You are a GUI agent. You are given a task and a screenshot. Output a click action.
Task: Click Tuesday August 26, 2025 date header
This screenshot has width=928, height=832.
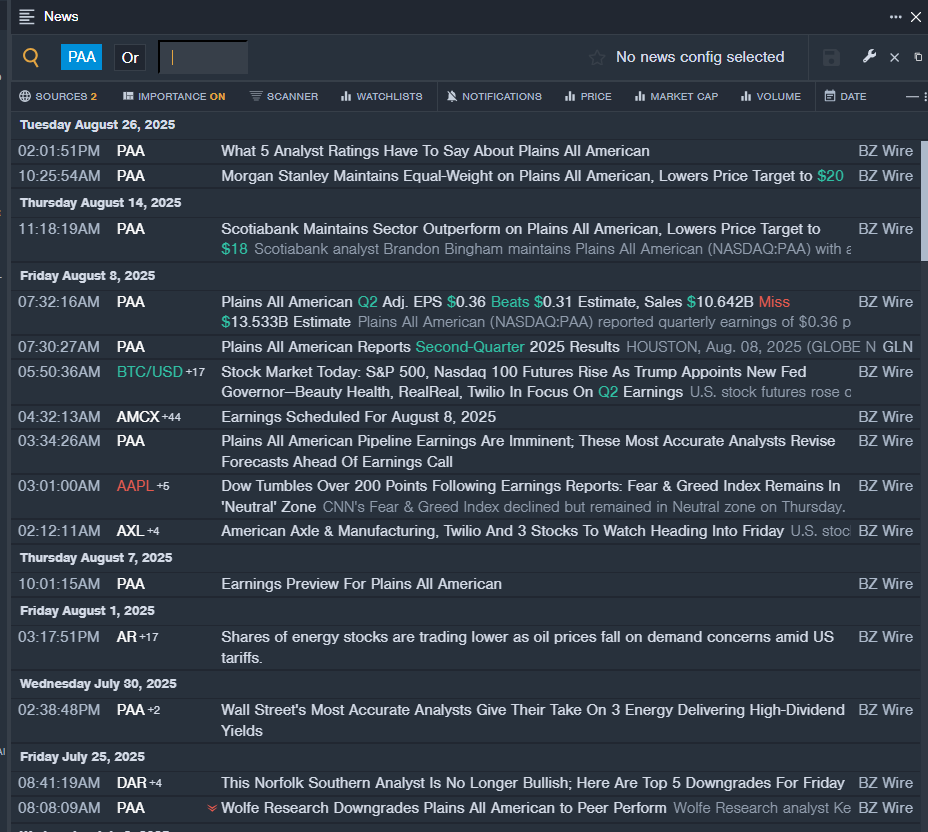[x=98, y=125]
